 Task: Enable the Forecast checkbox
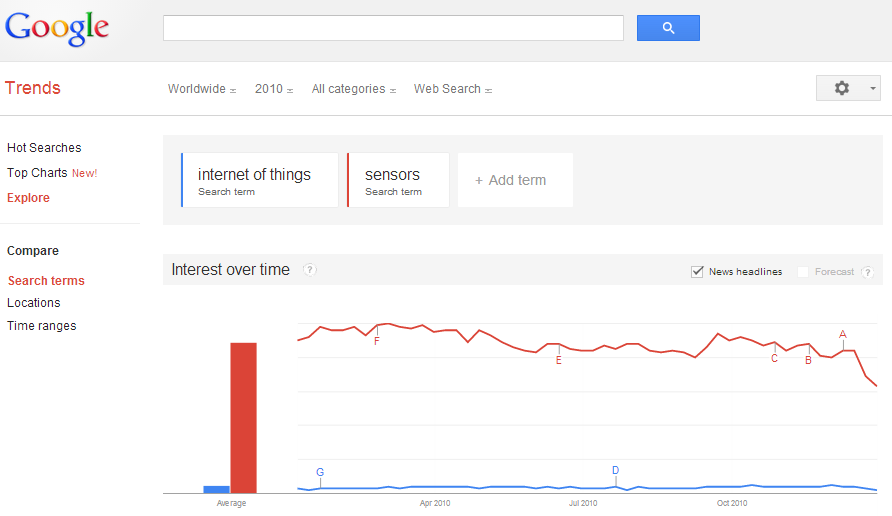pos(803,272)
